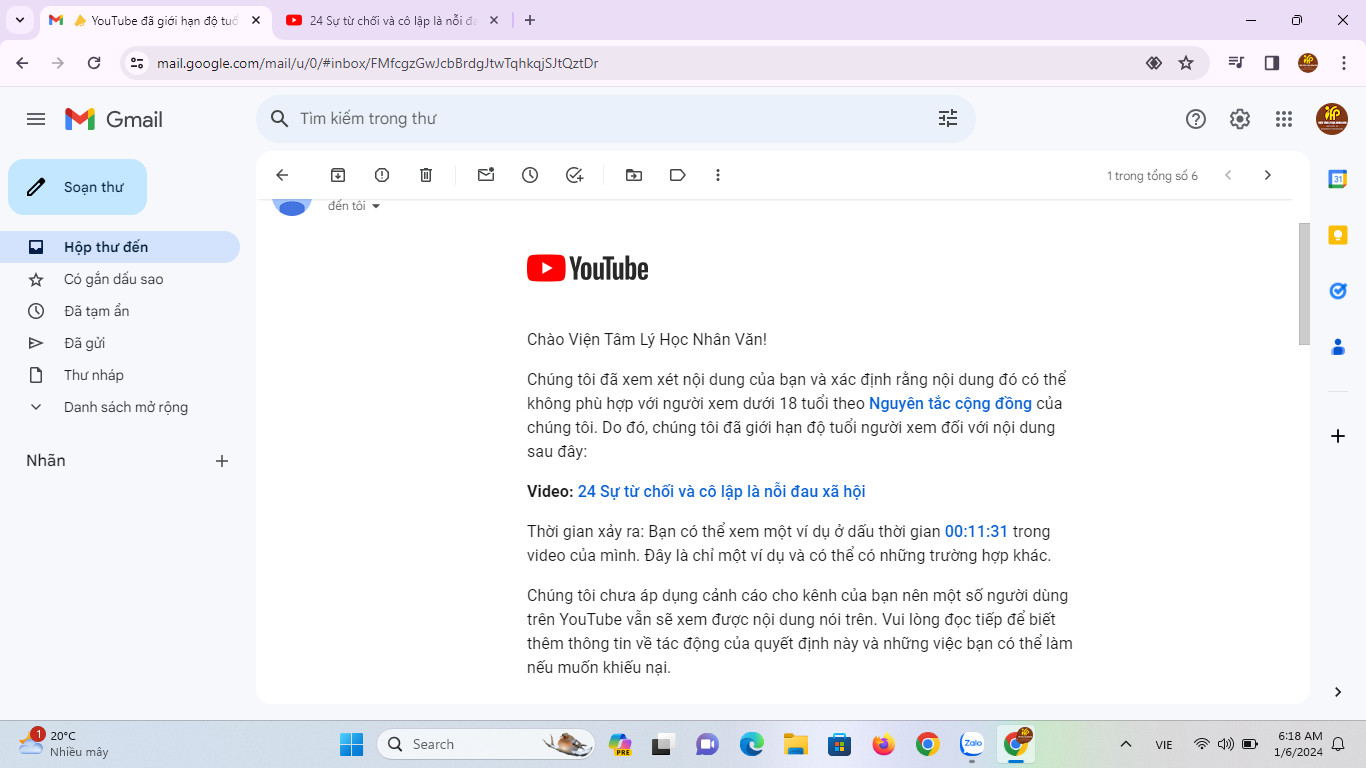Open Google Keep side panel
The image size is (1366, 768).
pos(1338,235)
